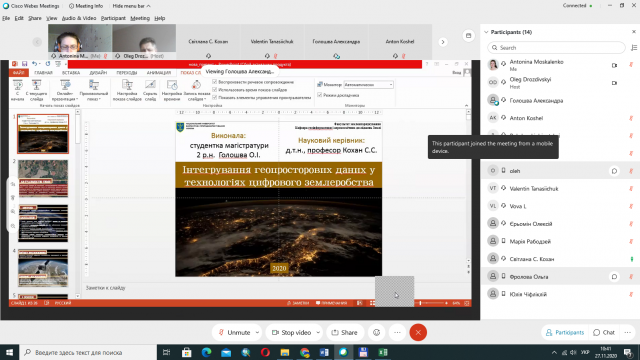Select Valentin Tanasiichuk video tile
Screen dimensions: 640x360
272,42
